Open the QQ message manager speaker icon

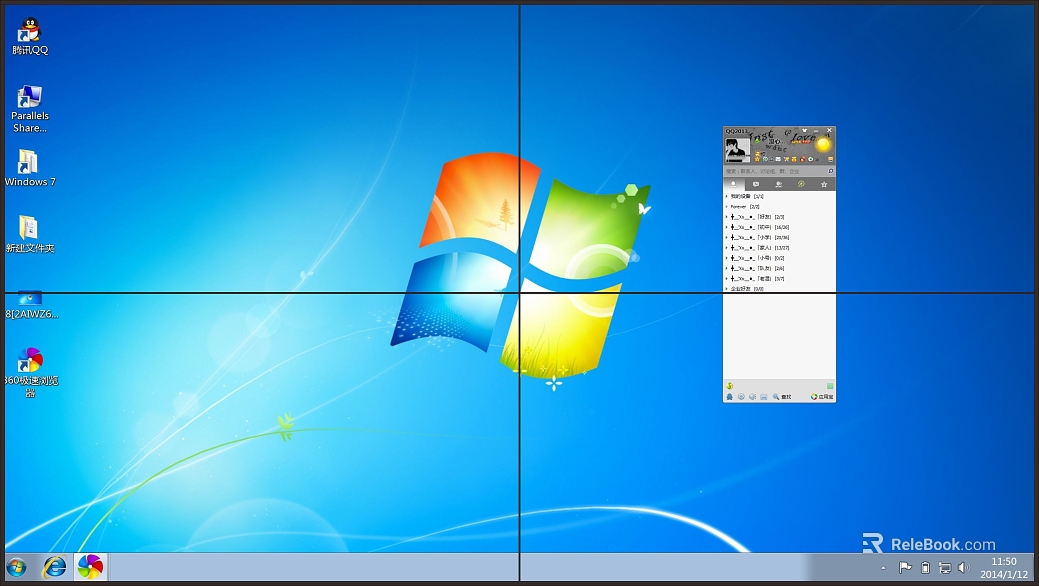point(752,396)
